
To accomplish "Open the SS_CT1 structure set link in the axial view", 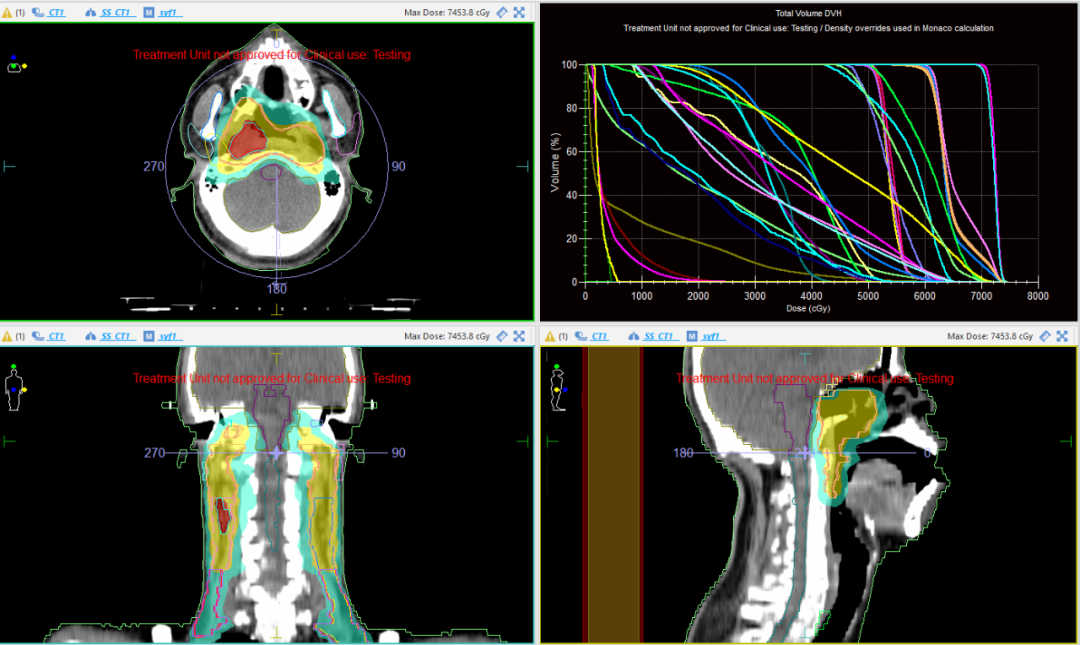I will tap(115, 13).
